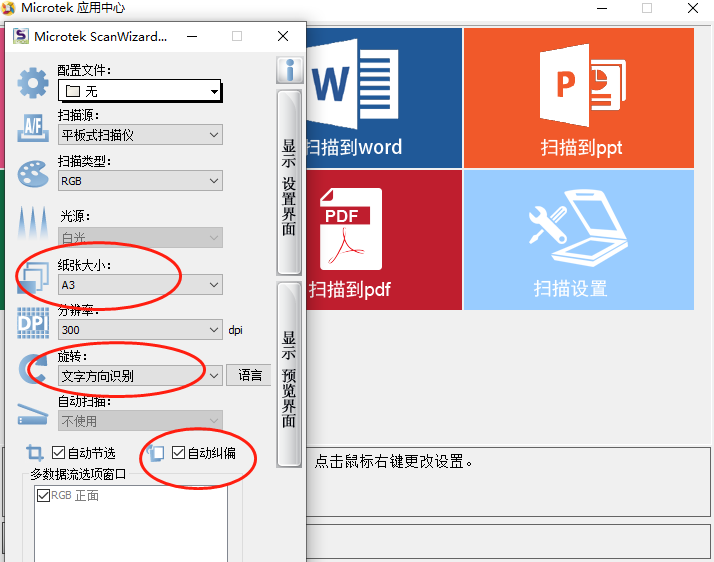
Task: Click the blue info 'i' button
Action: [x=289, y=70]
